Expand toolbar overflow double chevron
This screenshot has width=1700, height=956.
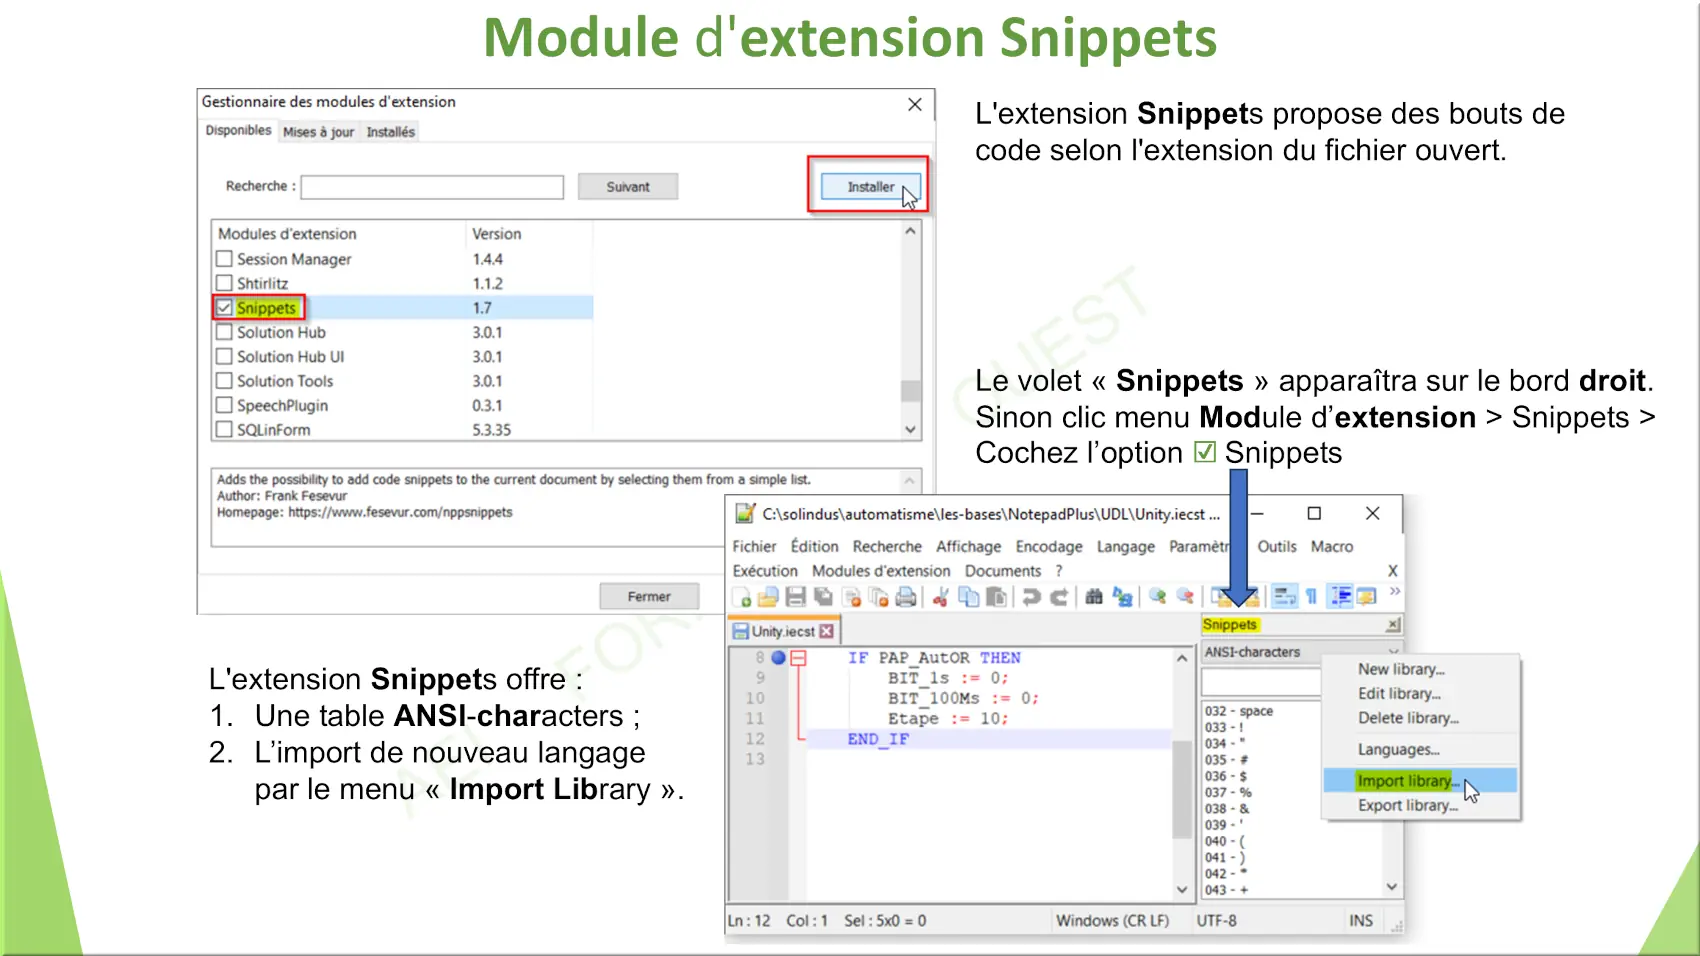[1395, 592]
